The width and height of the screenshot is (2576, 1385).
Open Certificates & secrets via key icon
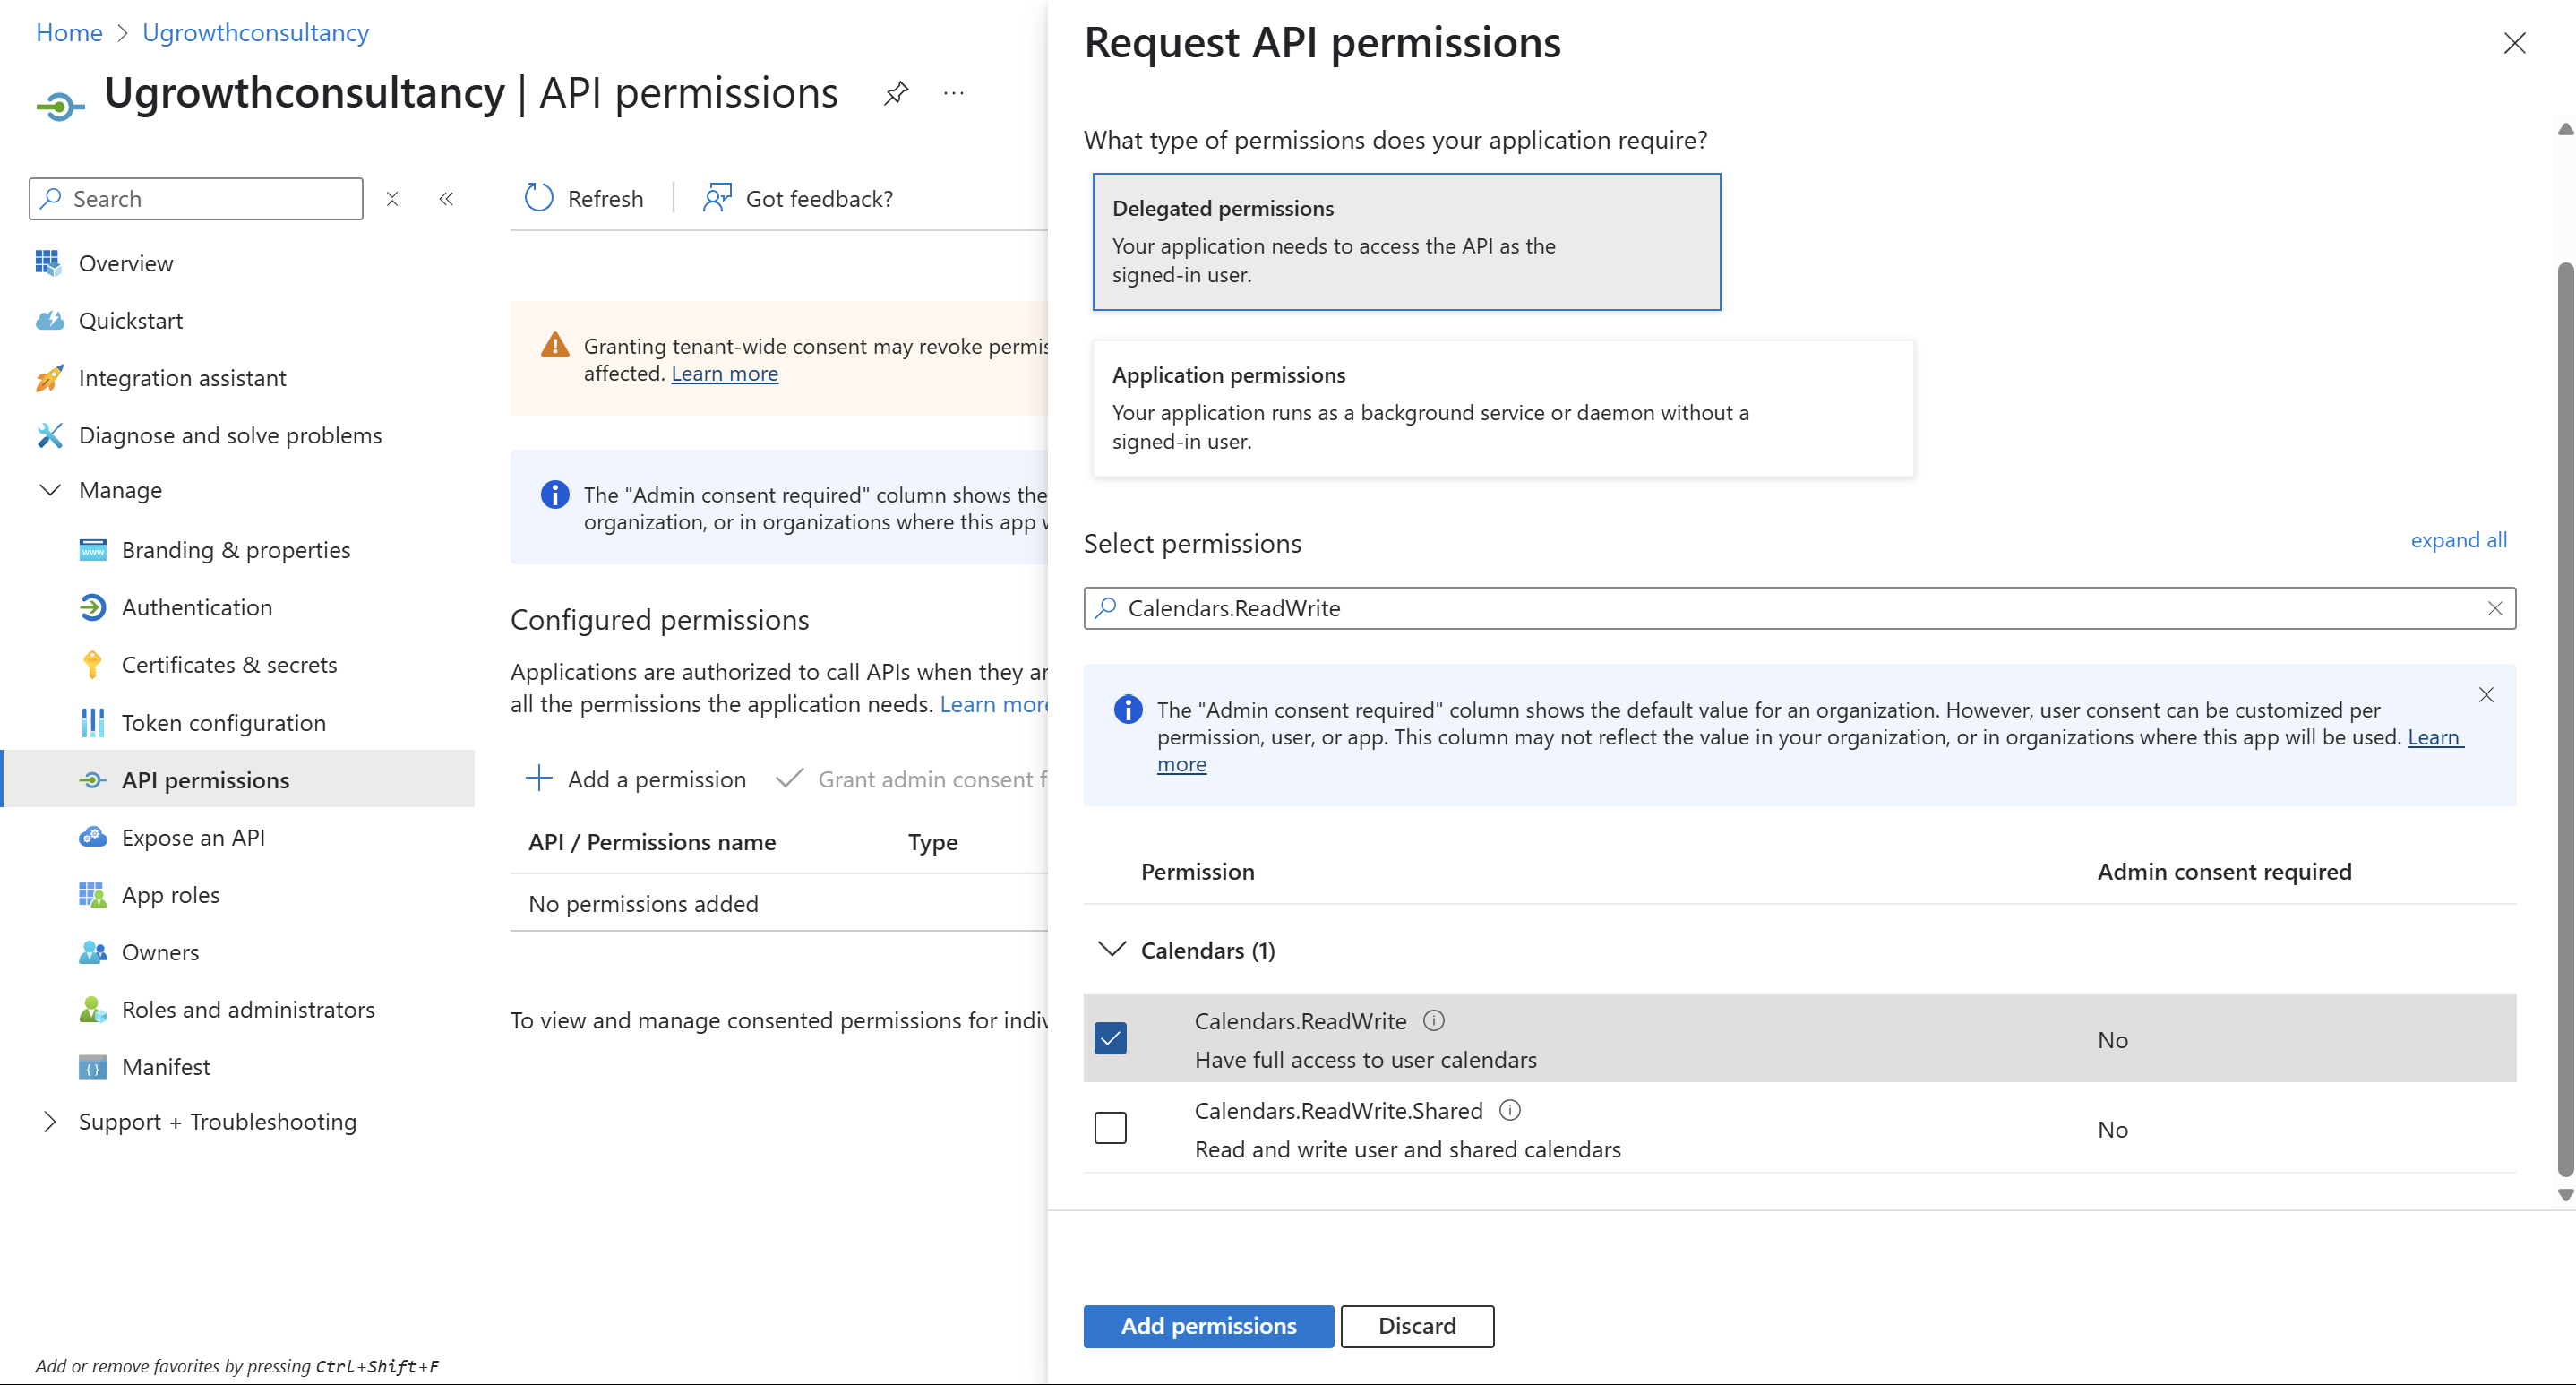pyautogui.click(x=93, y=664)
